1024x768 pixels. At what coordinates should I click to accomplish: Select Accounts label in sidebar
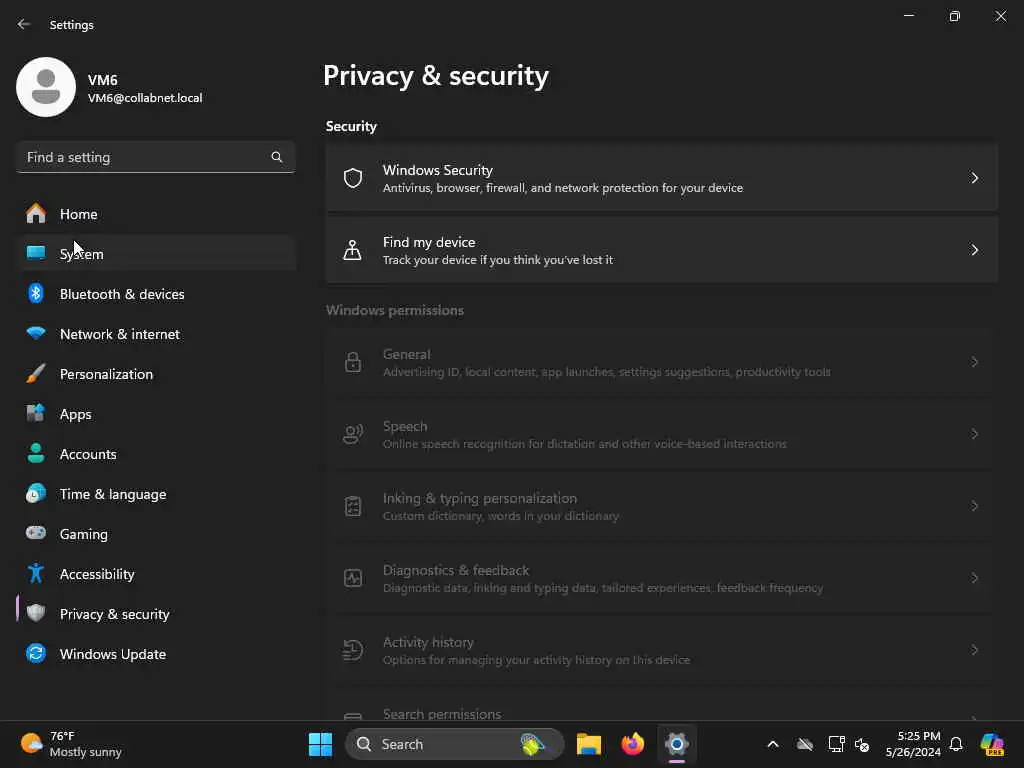tap(88, 454)
